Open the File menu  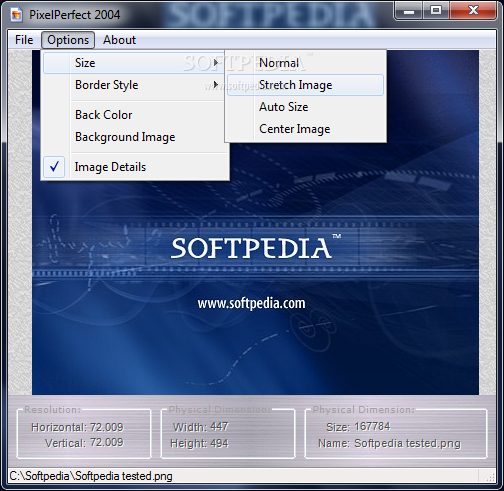24,40
